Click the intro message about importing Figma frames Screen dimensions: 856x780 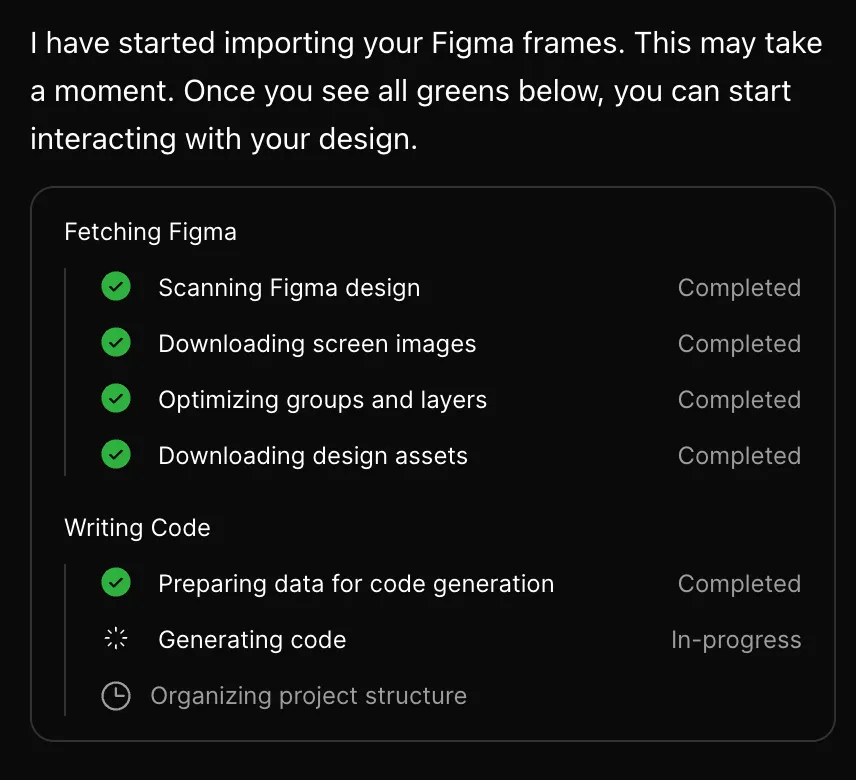[x=426, y=91]
